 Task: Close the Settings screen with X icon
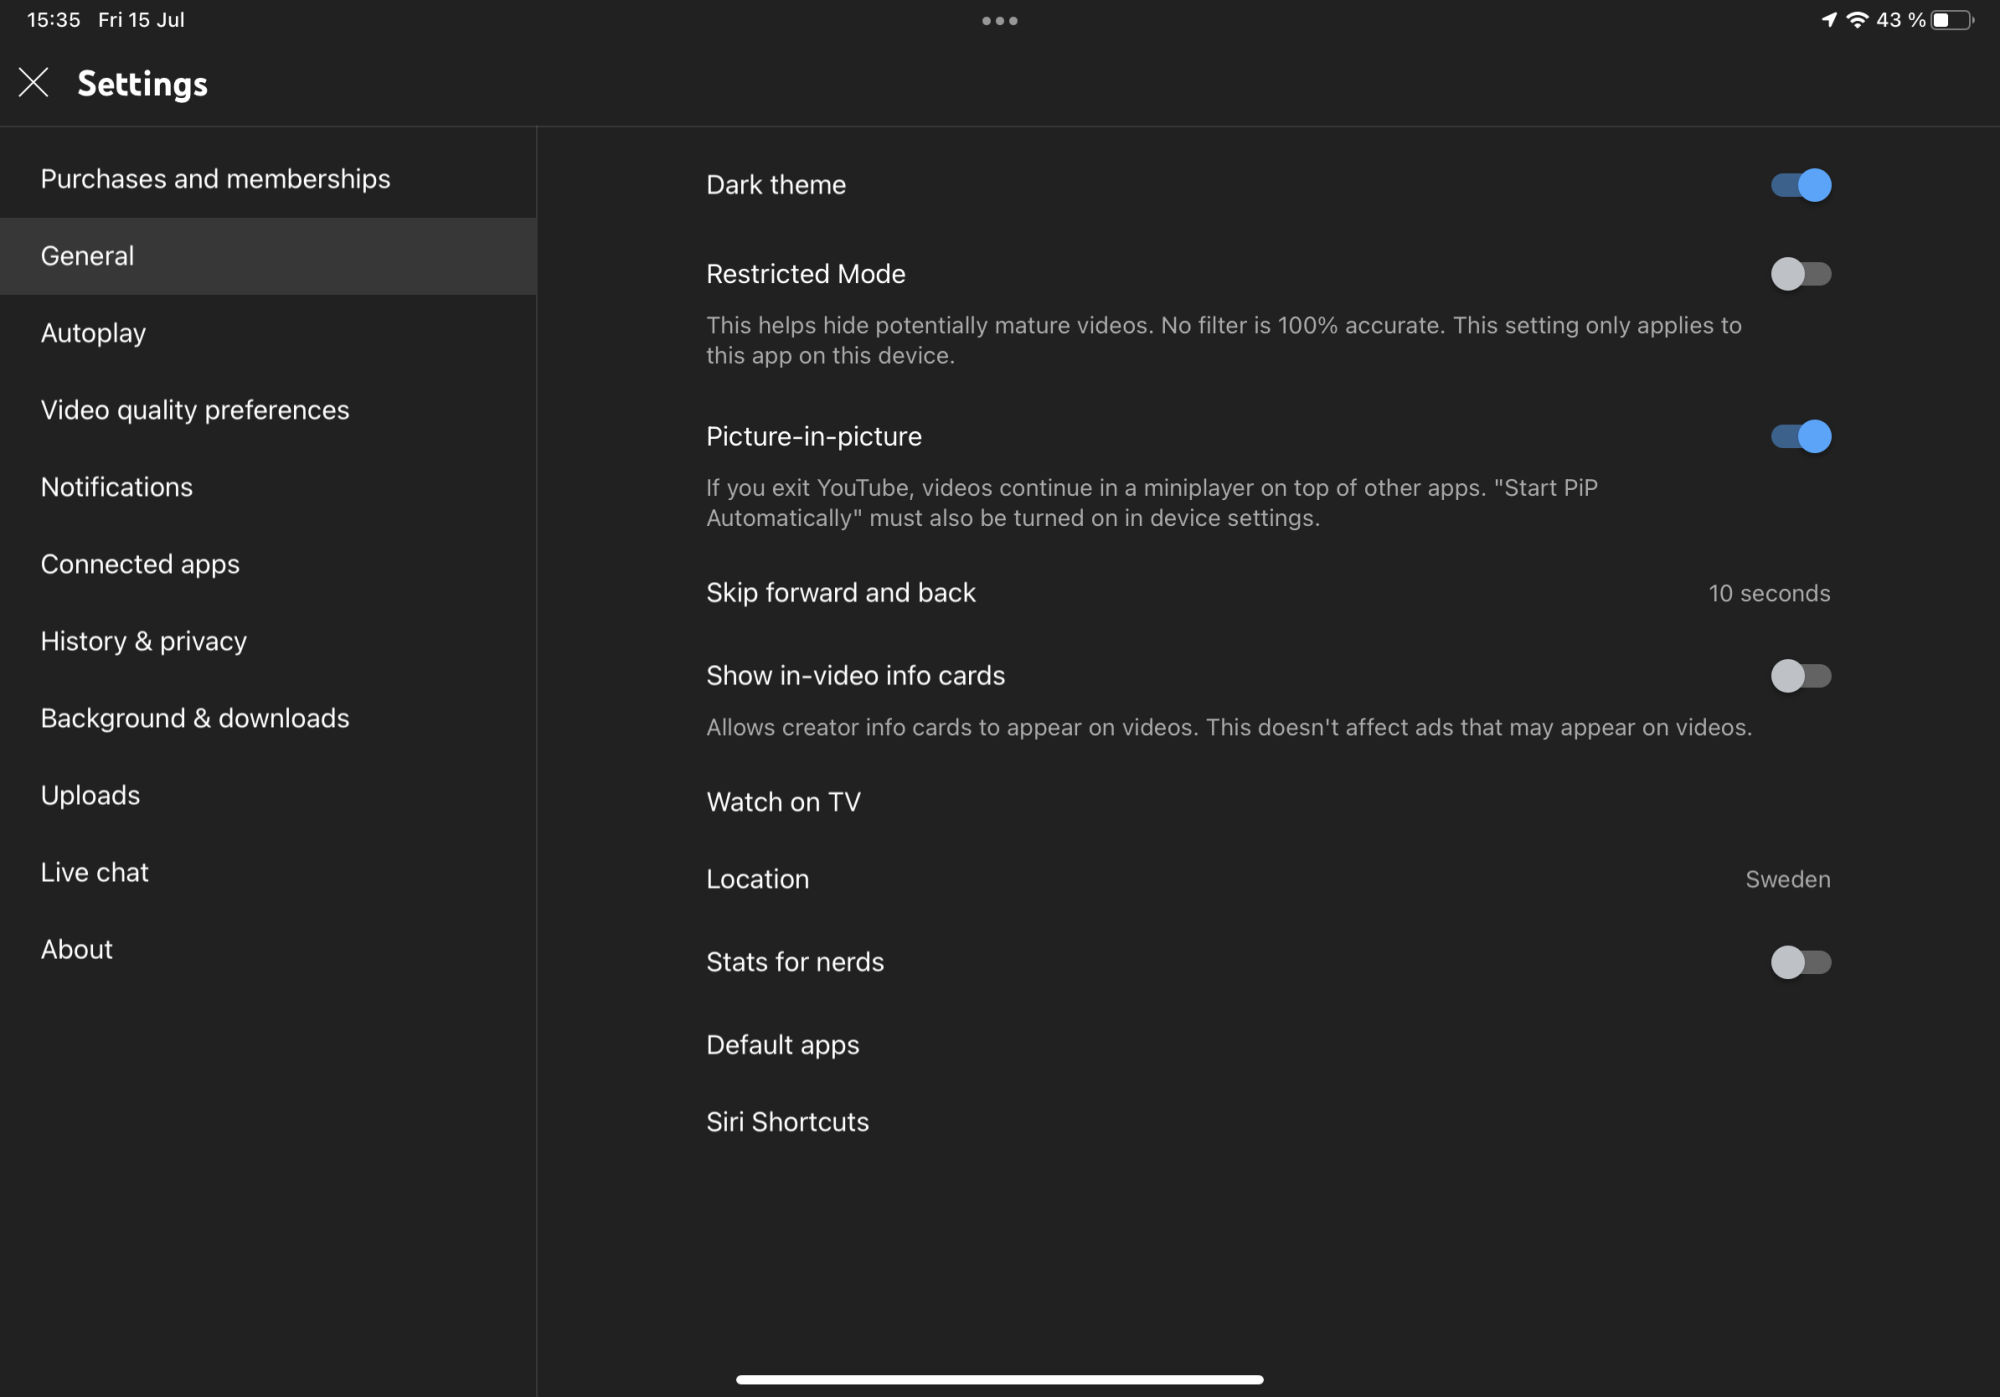[33, 83]
